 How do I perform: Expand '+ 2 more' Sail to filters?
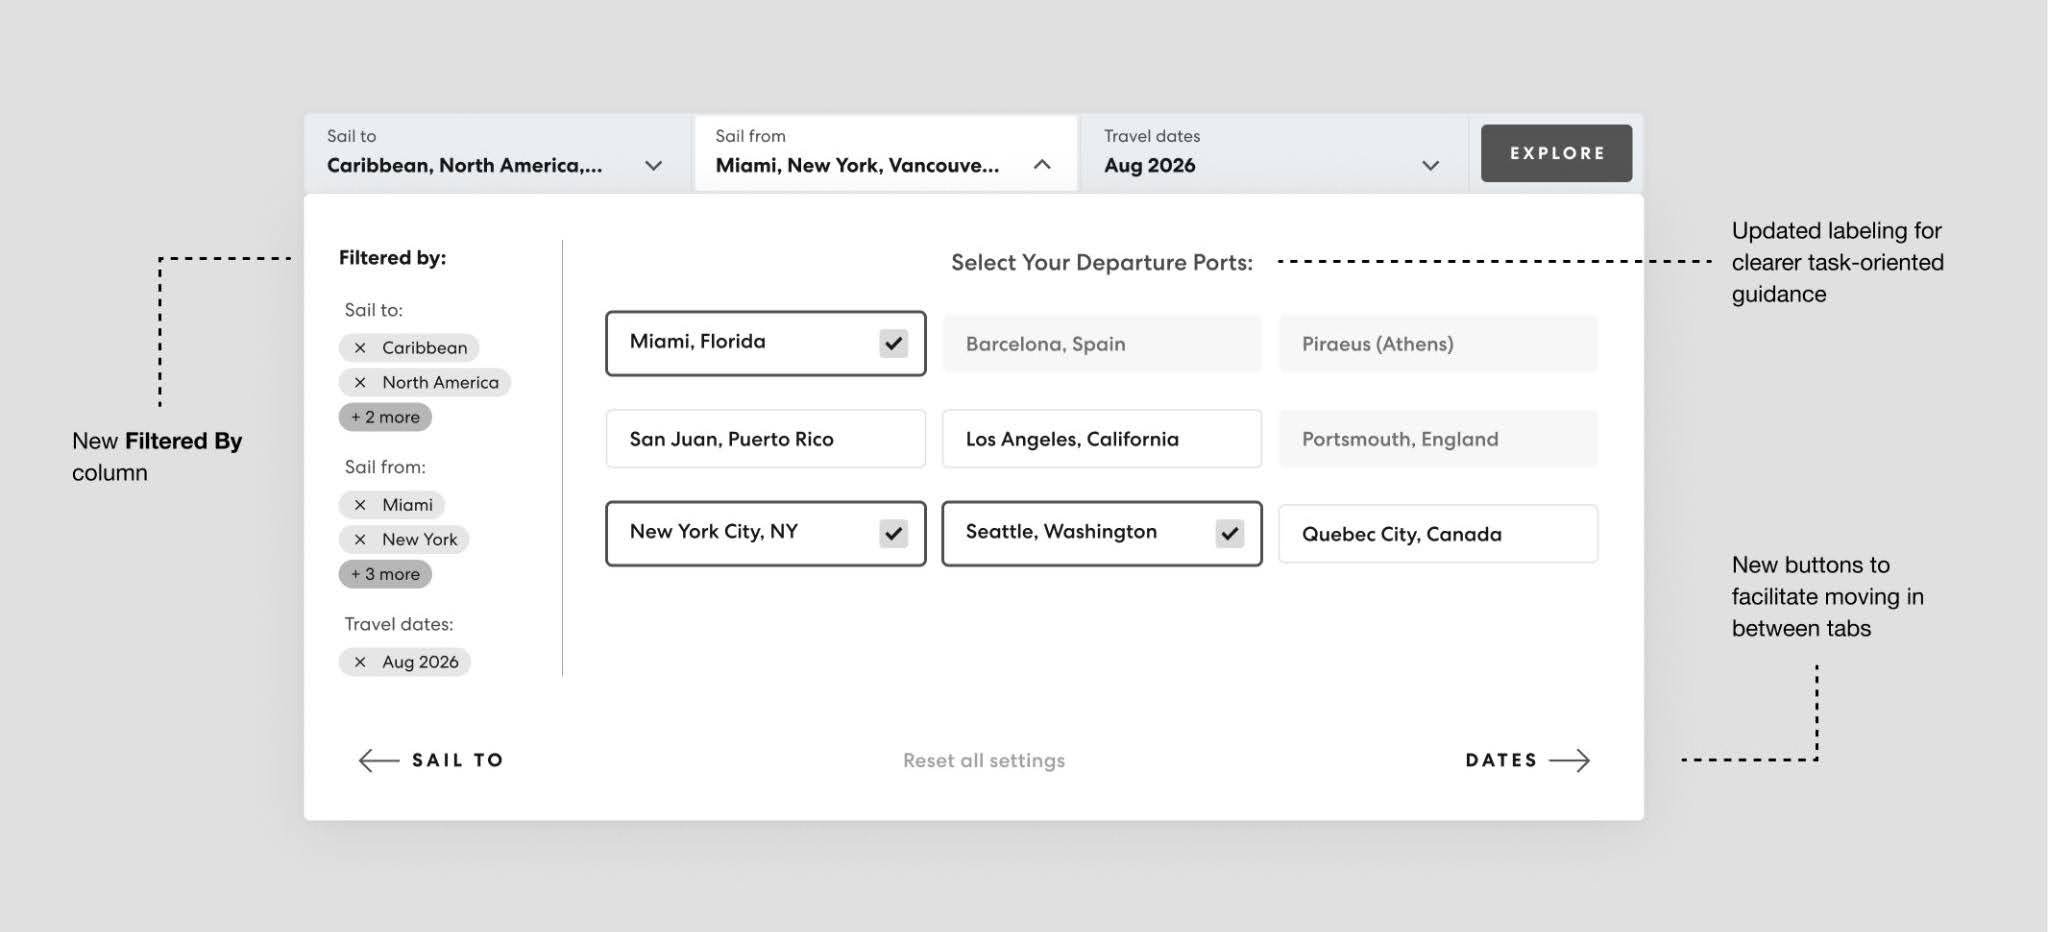pos(385,417)
